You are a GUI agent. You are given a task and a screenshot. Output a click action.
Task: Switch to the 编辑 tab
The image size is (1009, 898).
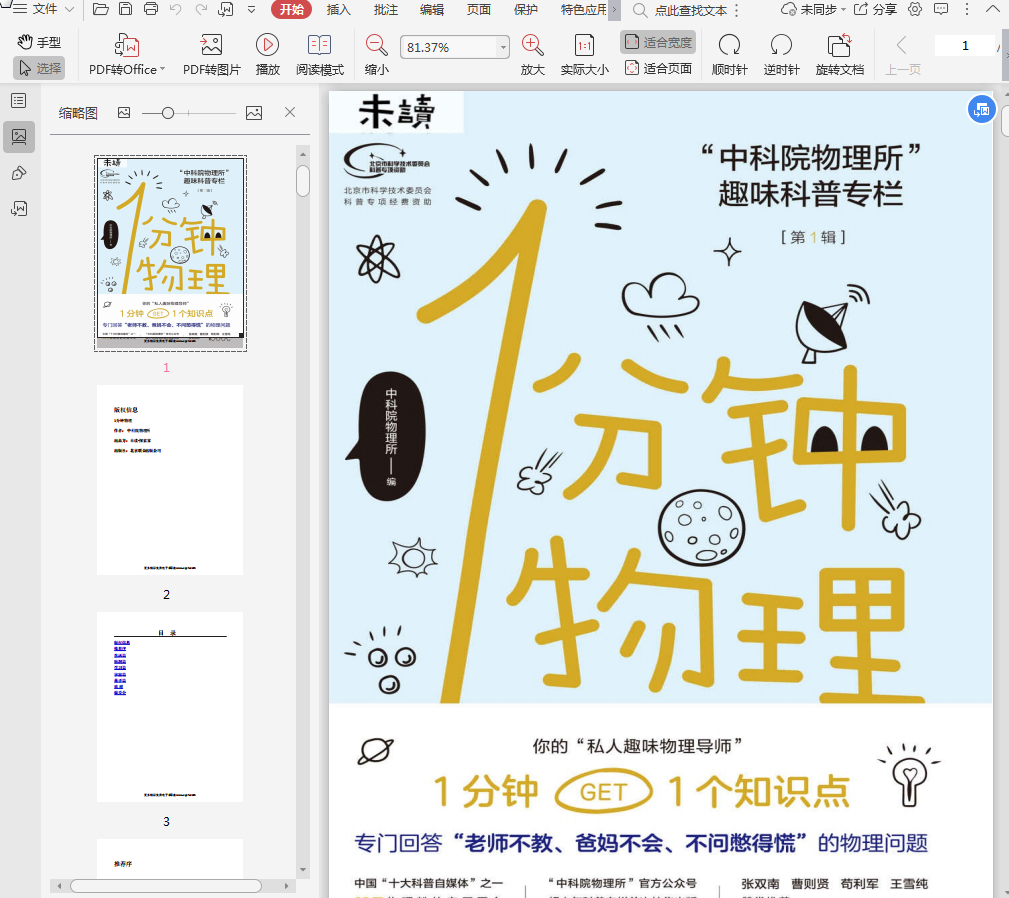tap(432, 10)
